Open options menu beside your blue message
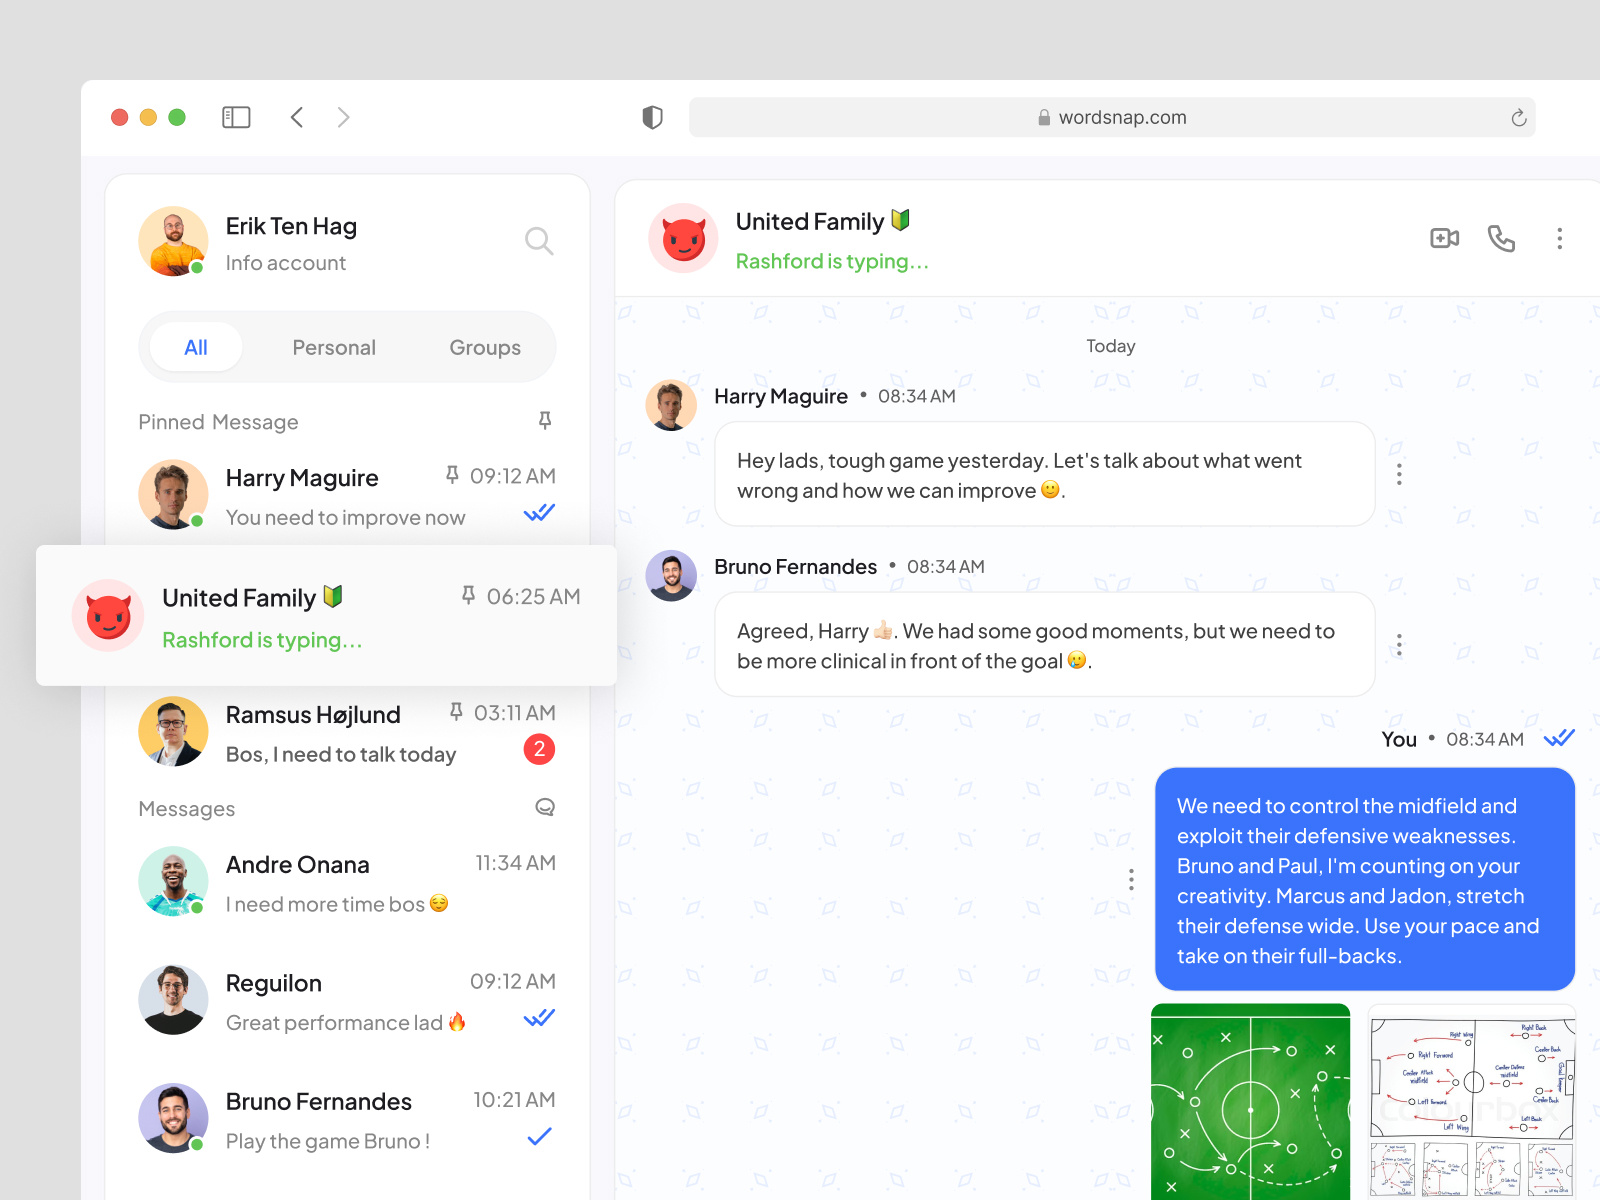The height and width of the screenshot is (1200, 1600). [x=1131, y=879]
